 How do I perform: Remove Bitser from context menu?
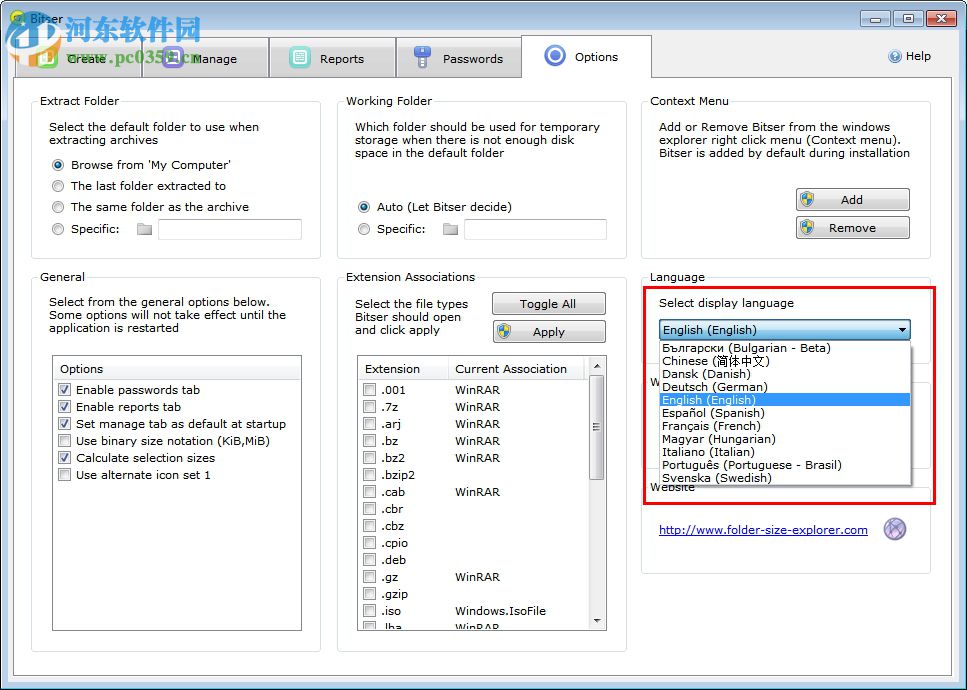click(852, 228)
